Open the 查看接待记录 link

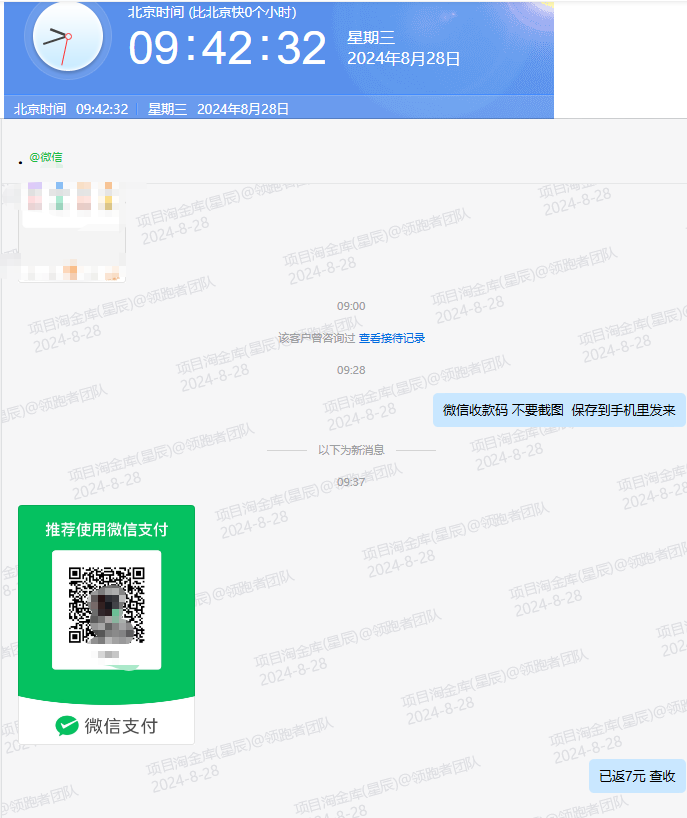click(x=392, y=338)
